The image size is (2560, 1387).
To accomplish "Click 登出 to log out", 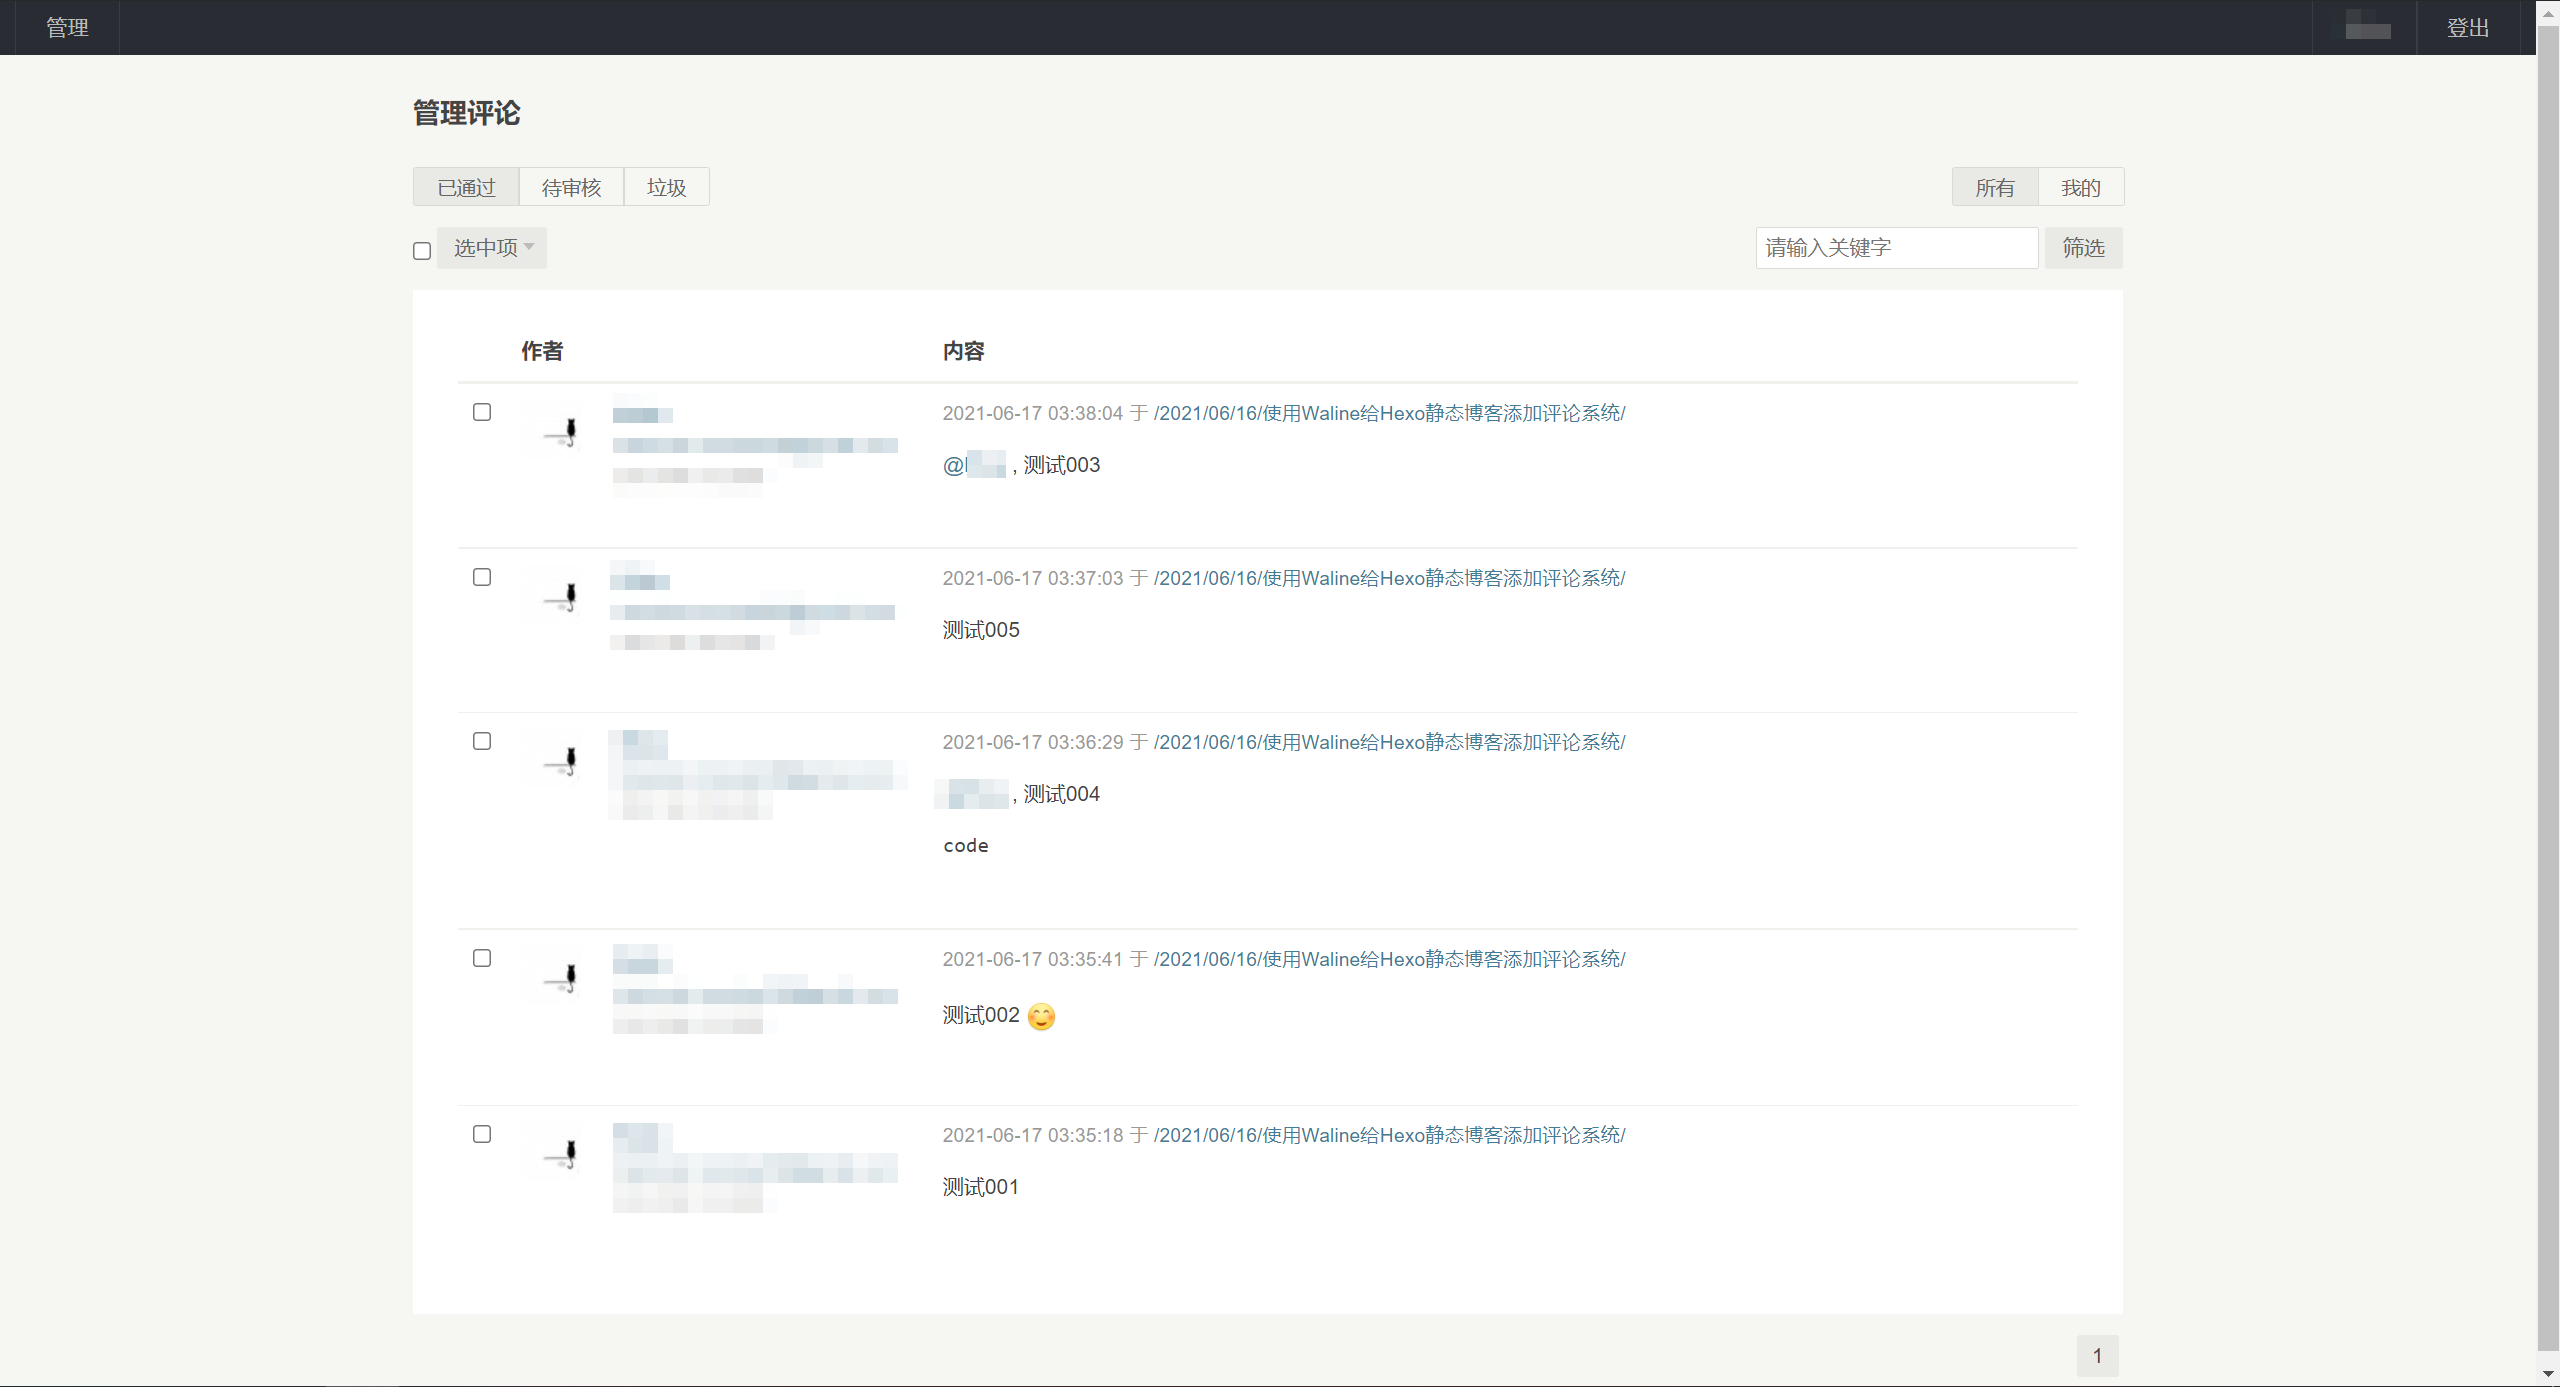I will 2467,28.
